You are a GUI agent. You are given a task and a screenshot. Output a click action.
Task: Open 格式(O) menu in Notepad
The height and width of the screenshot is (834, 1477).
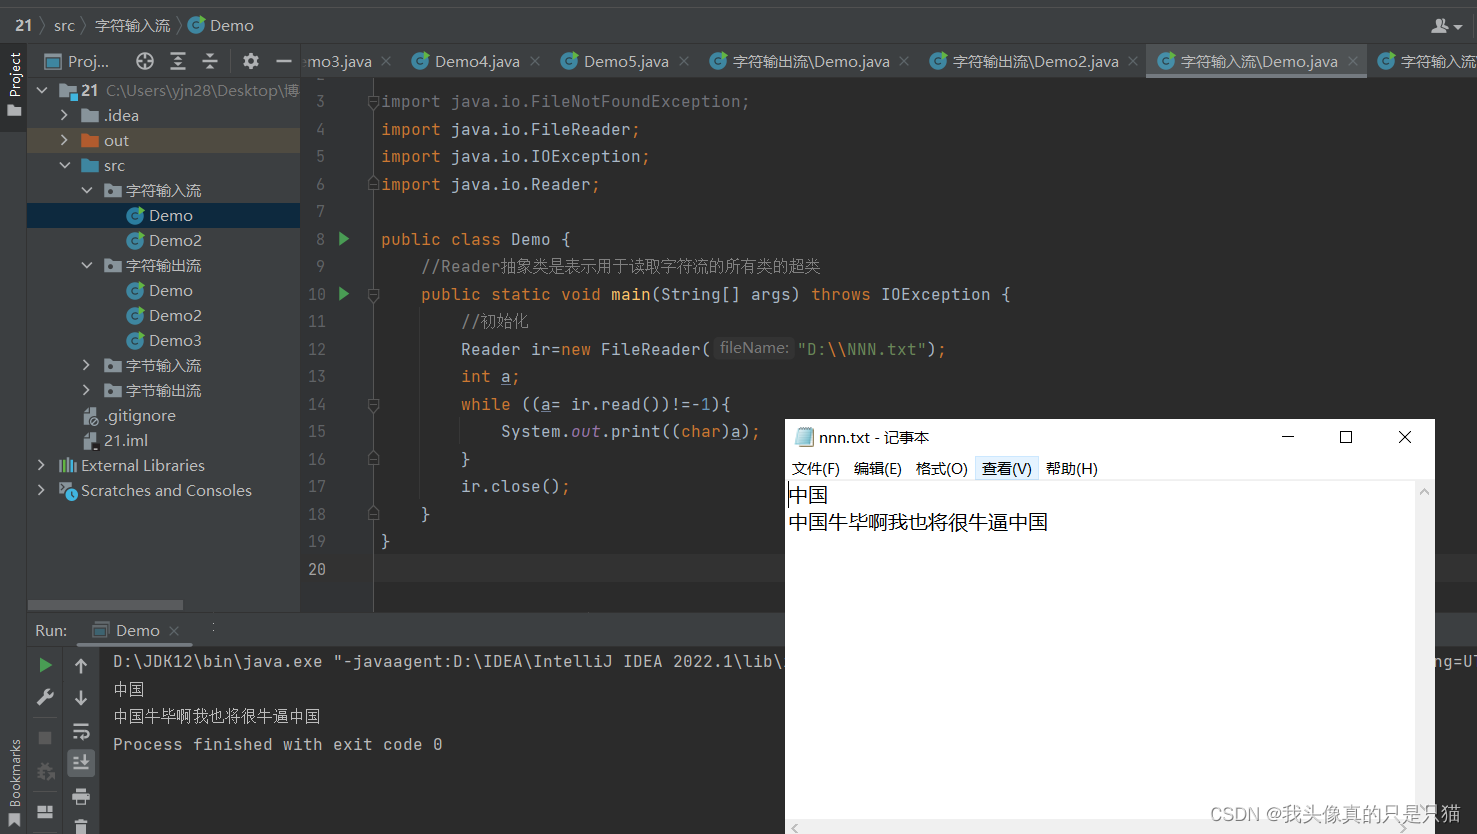(941, 468)
